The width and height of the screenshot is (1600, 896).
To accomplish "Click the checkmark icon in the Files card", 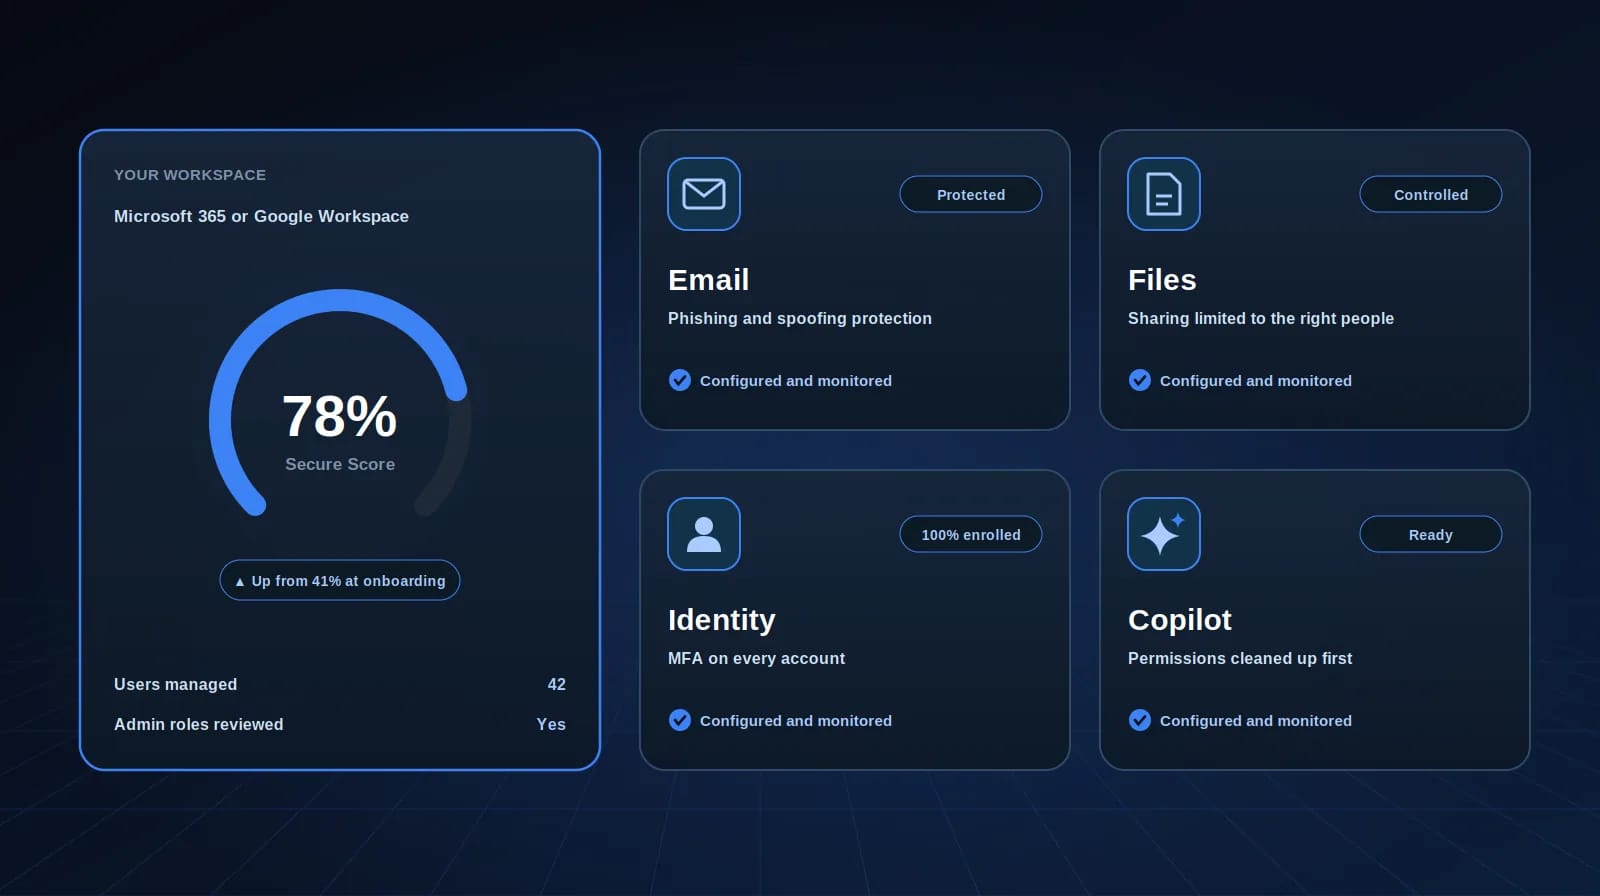I will tap(1140, 380).
